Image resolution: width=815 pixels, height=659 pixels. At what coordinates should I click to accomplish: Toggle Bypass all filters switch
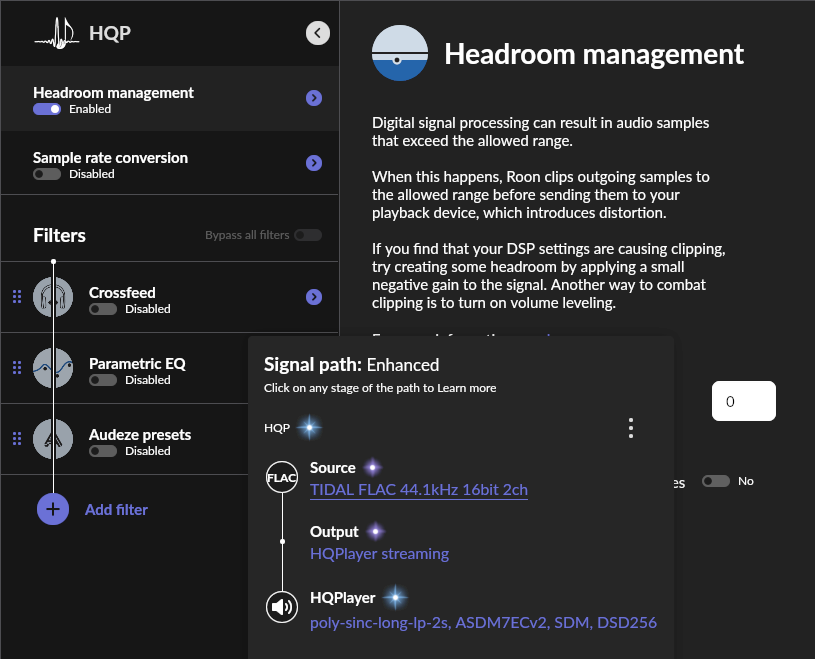pos(308,235)
